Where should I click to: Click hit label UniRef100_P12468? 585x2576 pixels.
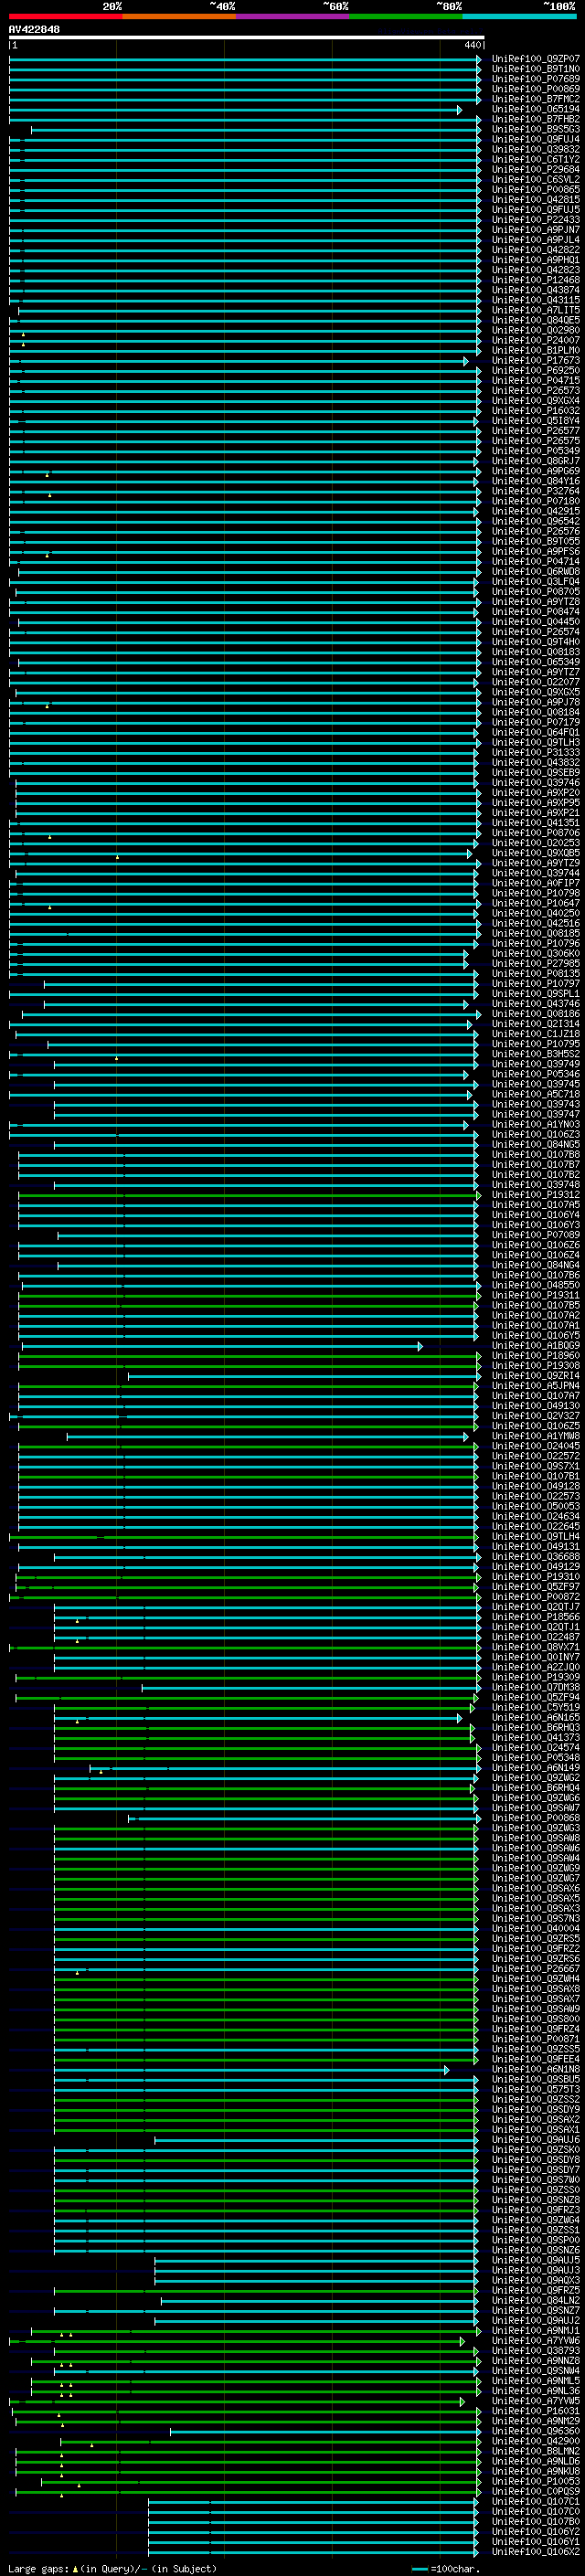[536, 280]
